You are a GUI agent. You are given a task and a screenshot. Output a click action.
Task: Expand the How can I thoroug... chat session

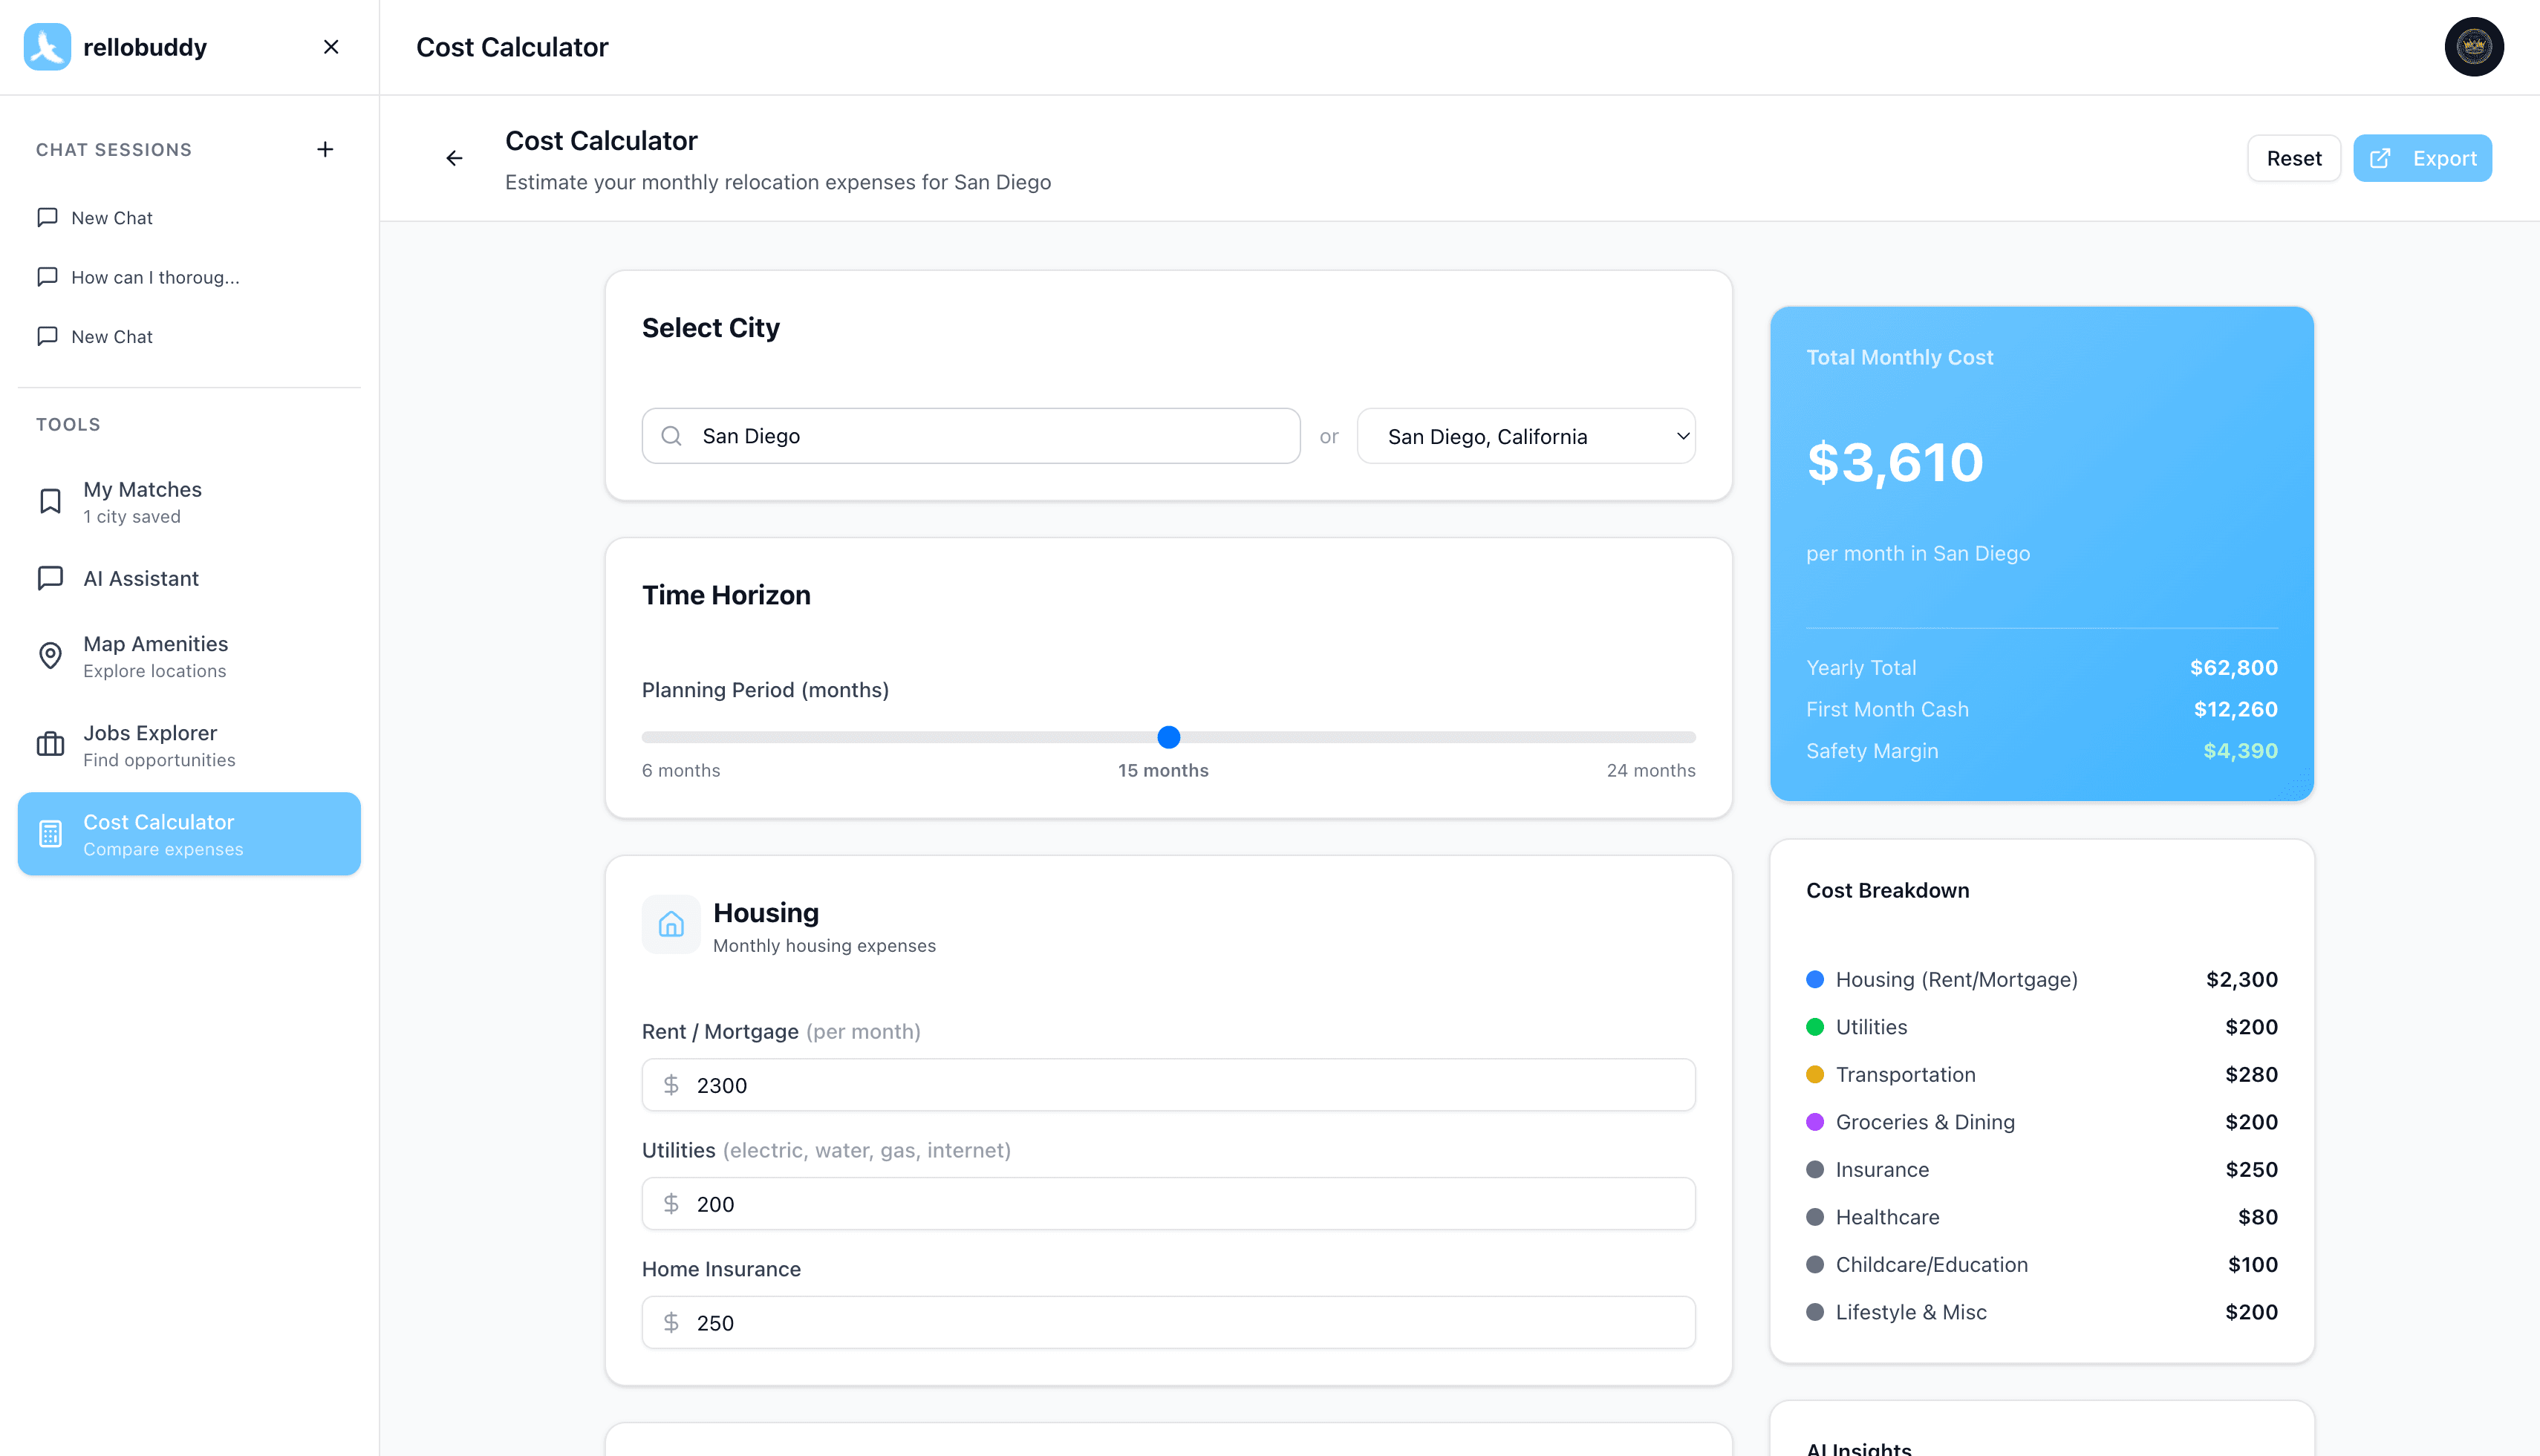(x=155, y=277)
